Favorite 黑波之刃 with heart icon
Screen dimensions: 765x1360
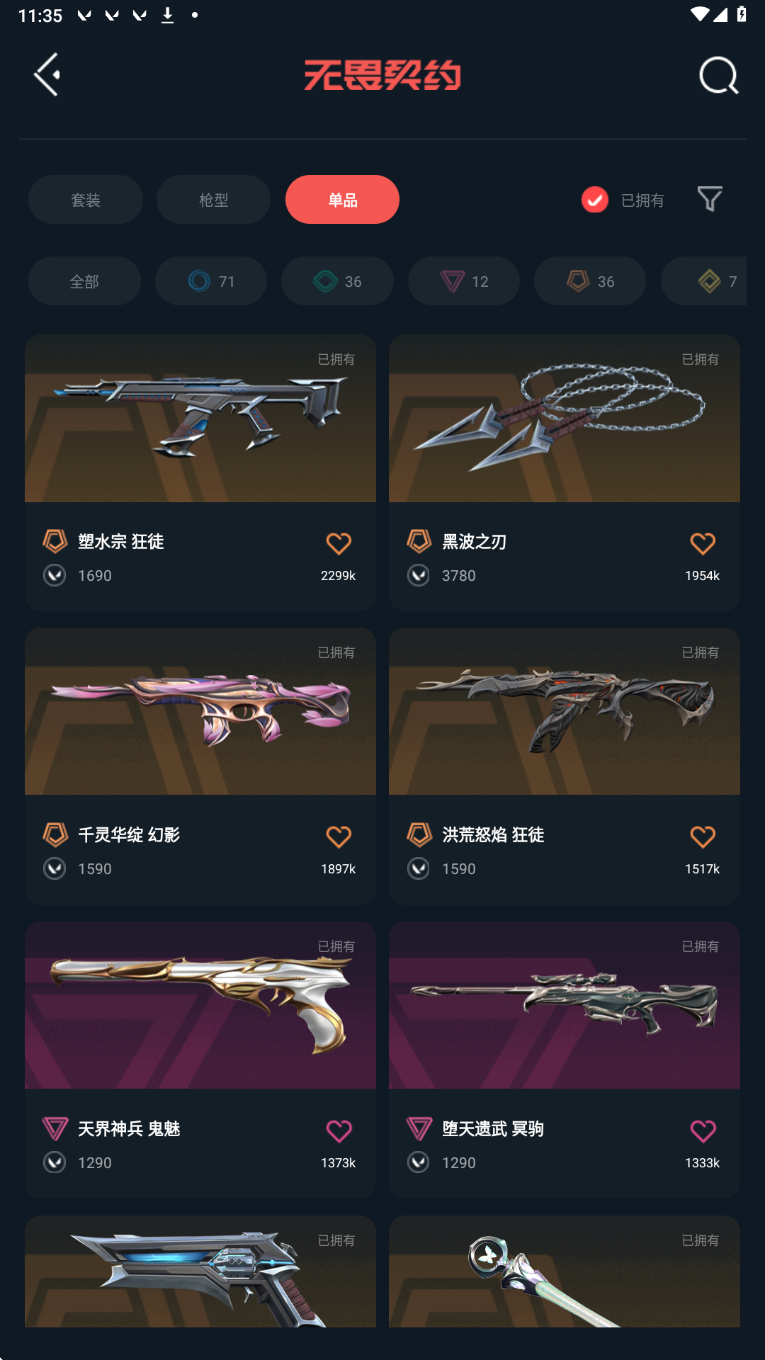tap(703, 543)
